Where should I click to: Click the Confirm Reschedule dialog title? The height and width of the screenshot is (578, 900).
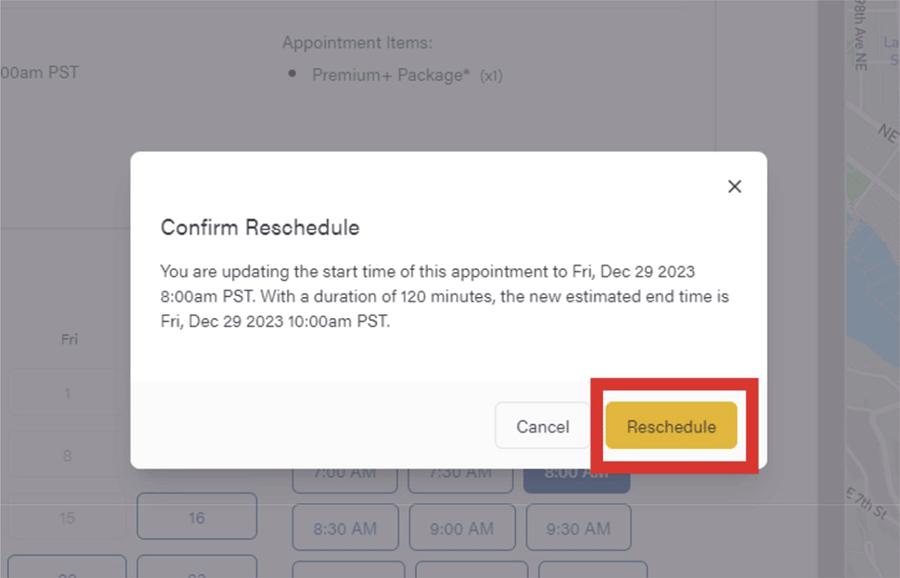click(x=260, y=228)
